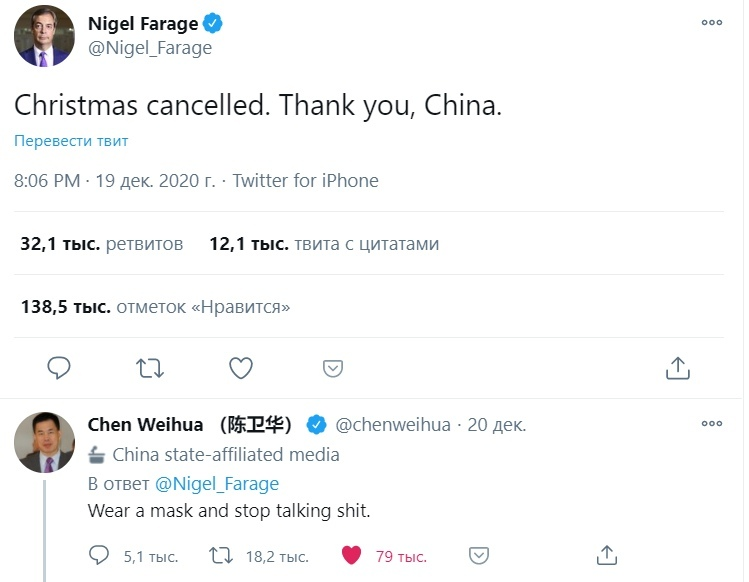Screen dimensions: 749x582
Task: Reply to Chen Weihua's comment
Action: click(x=99, y=555)
